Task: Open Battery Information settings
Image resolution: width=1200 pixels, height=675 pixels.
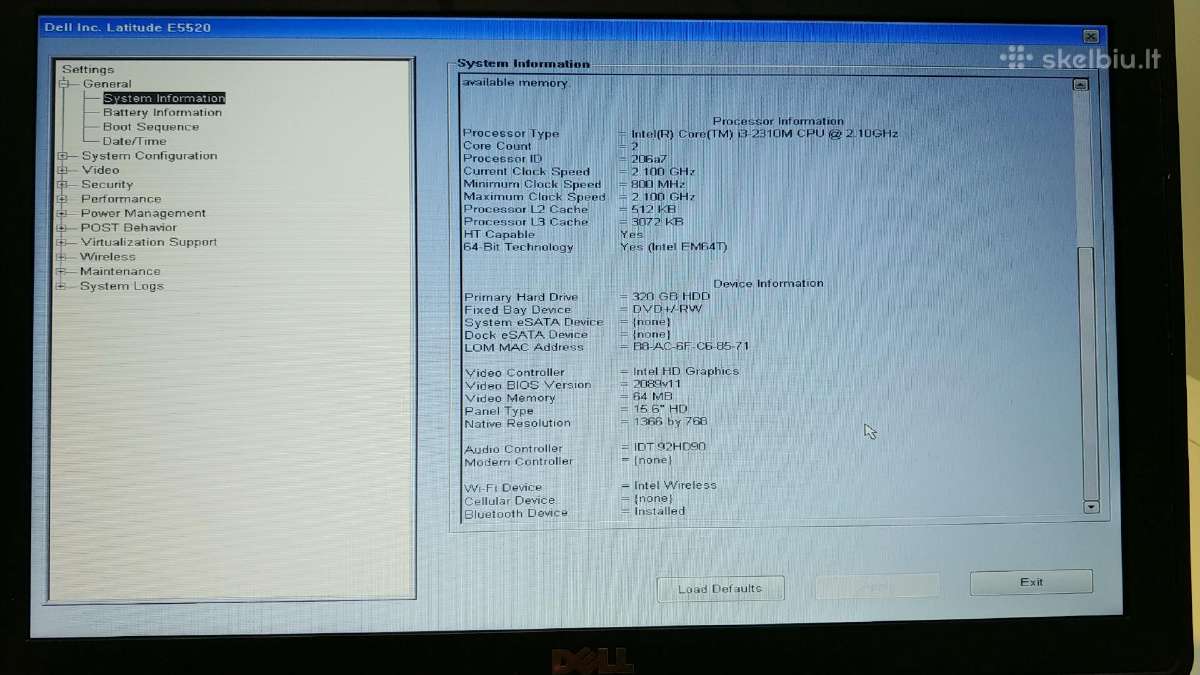Action: click(x=162, y=112)
